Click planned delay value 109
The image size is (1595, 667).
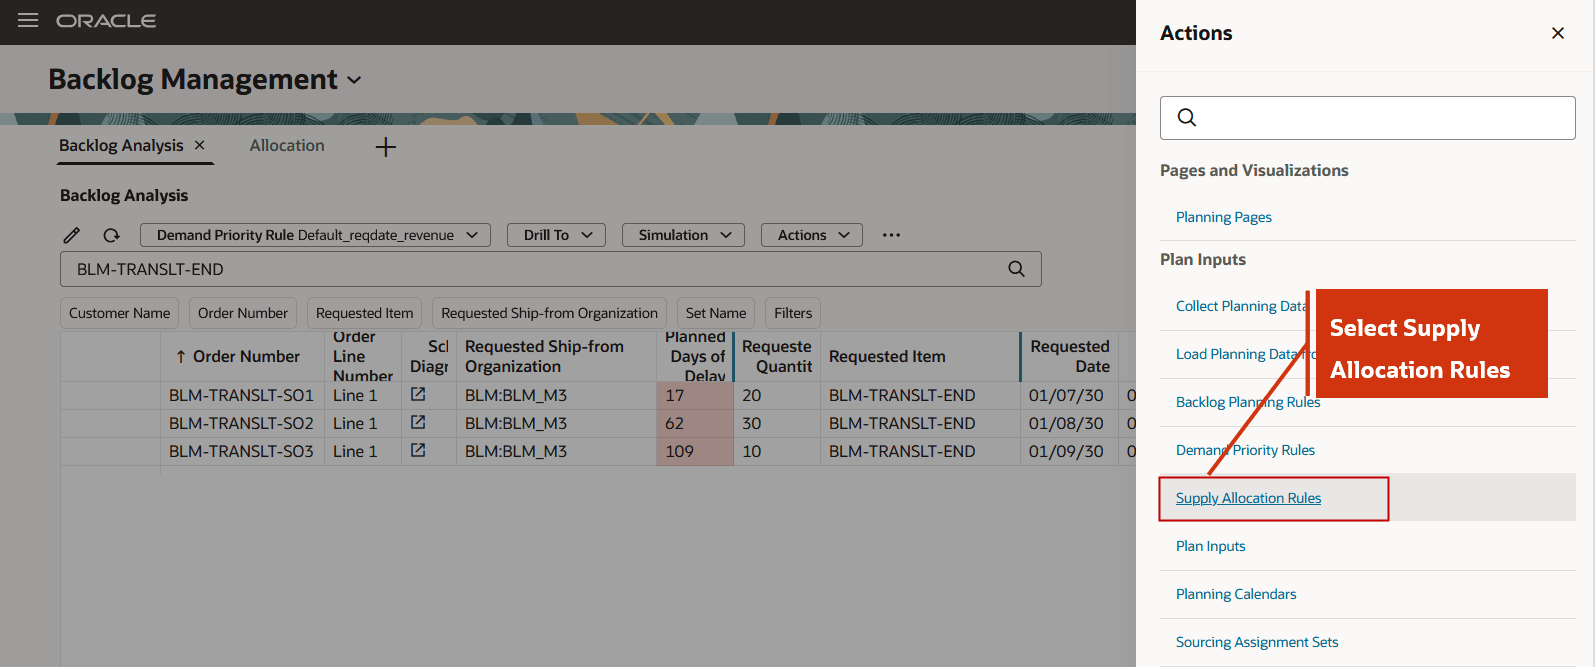(695, 451)
